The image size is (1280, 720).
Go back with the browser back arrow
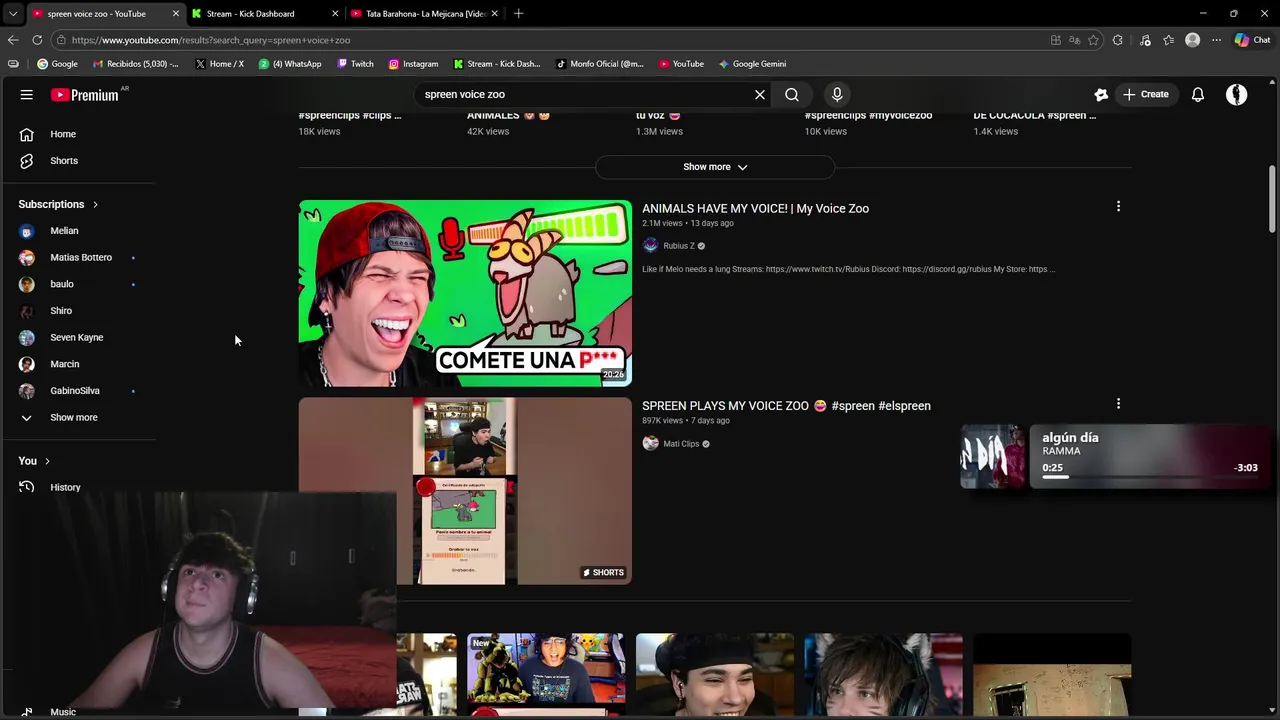point(13,40)
